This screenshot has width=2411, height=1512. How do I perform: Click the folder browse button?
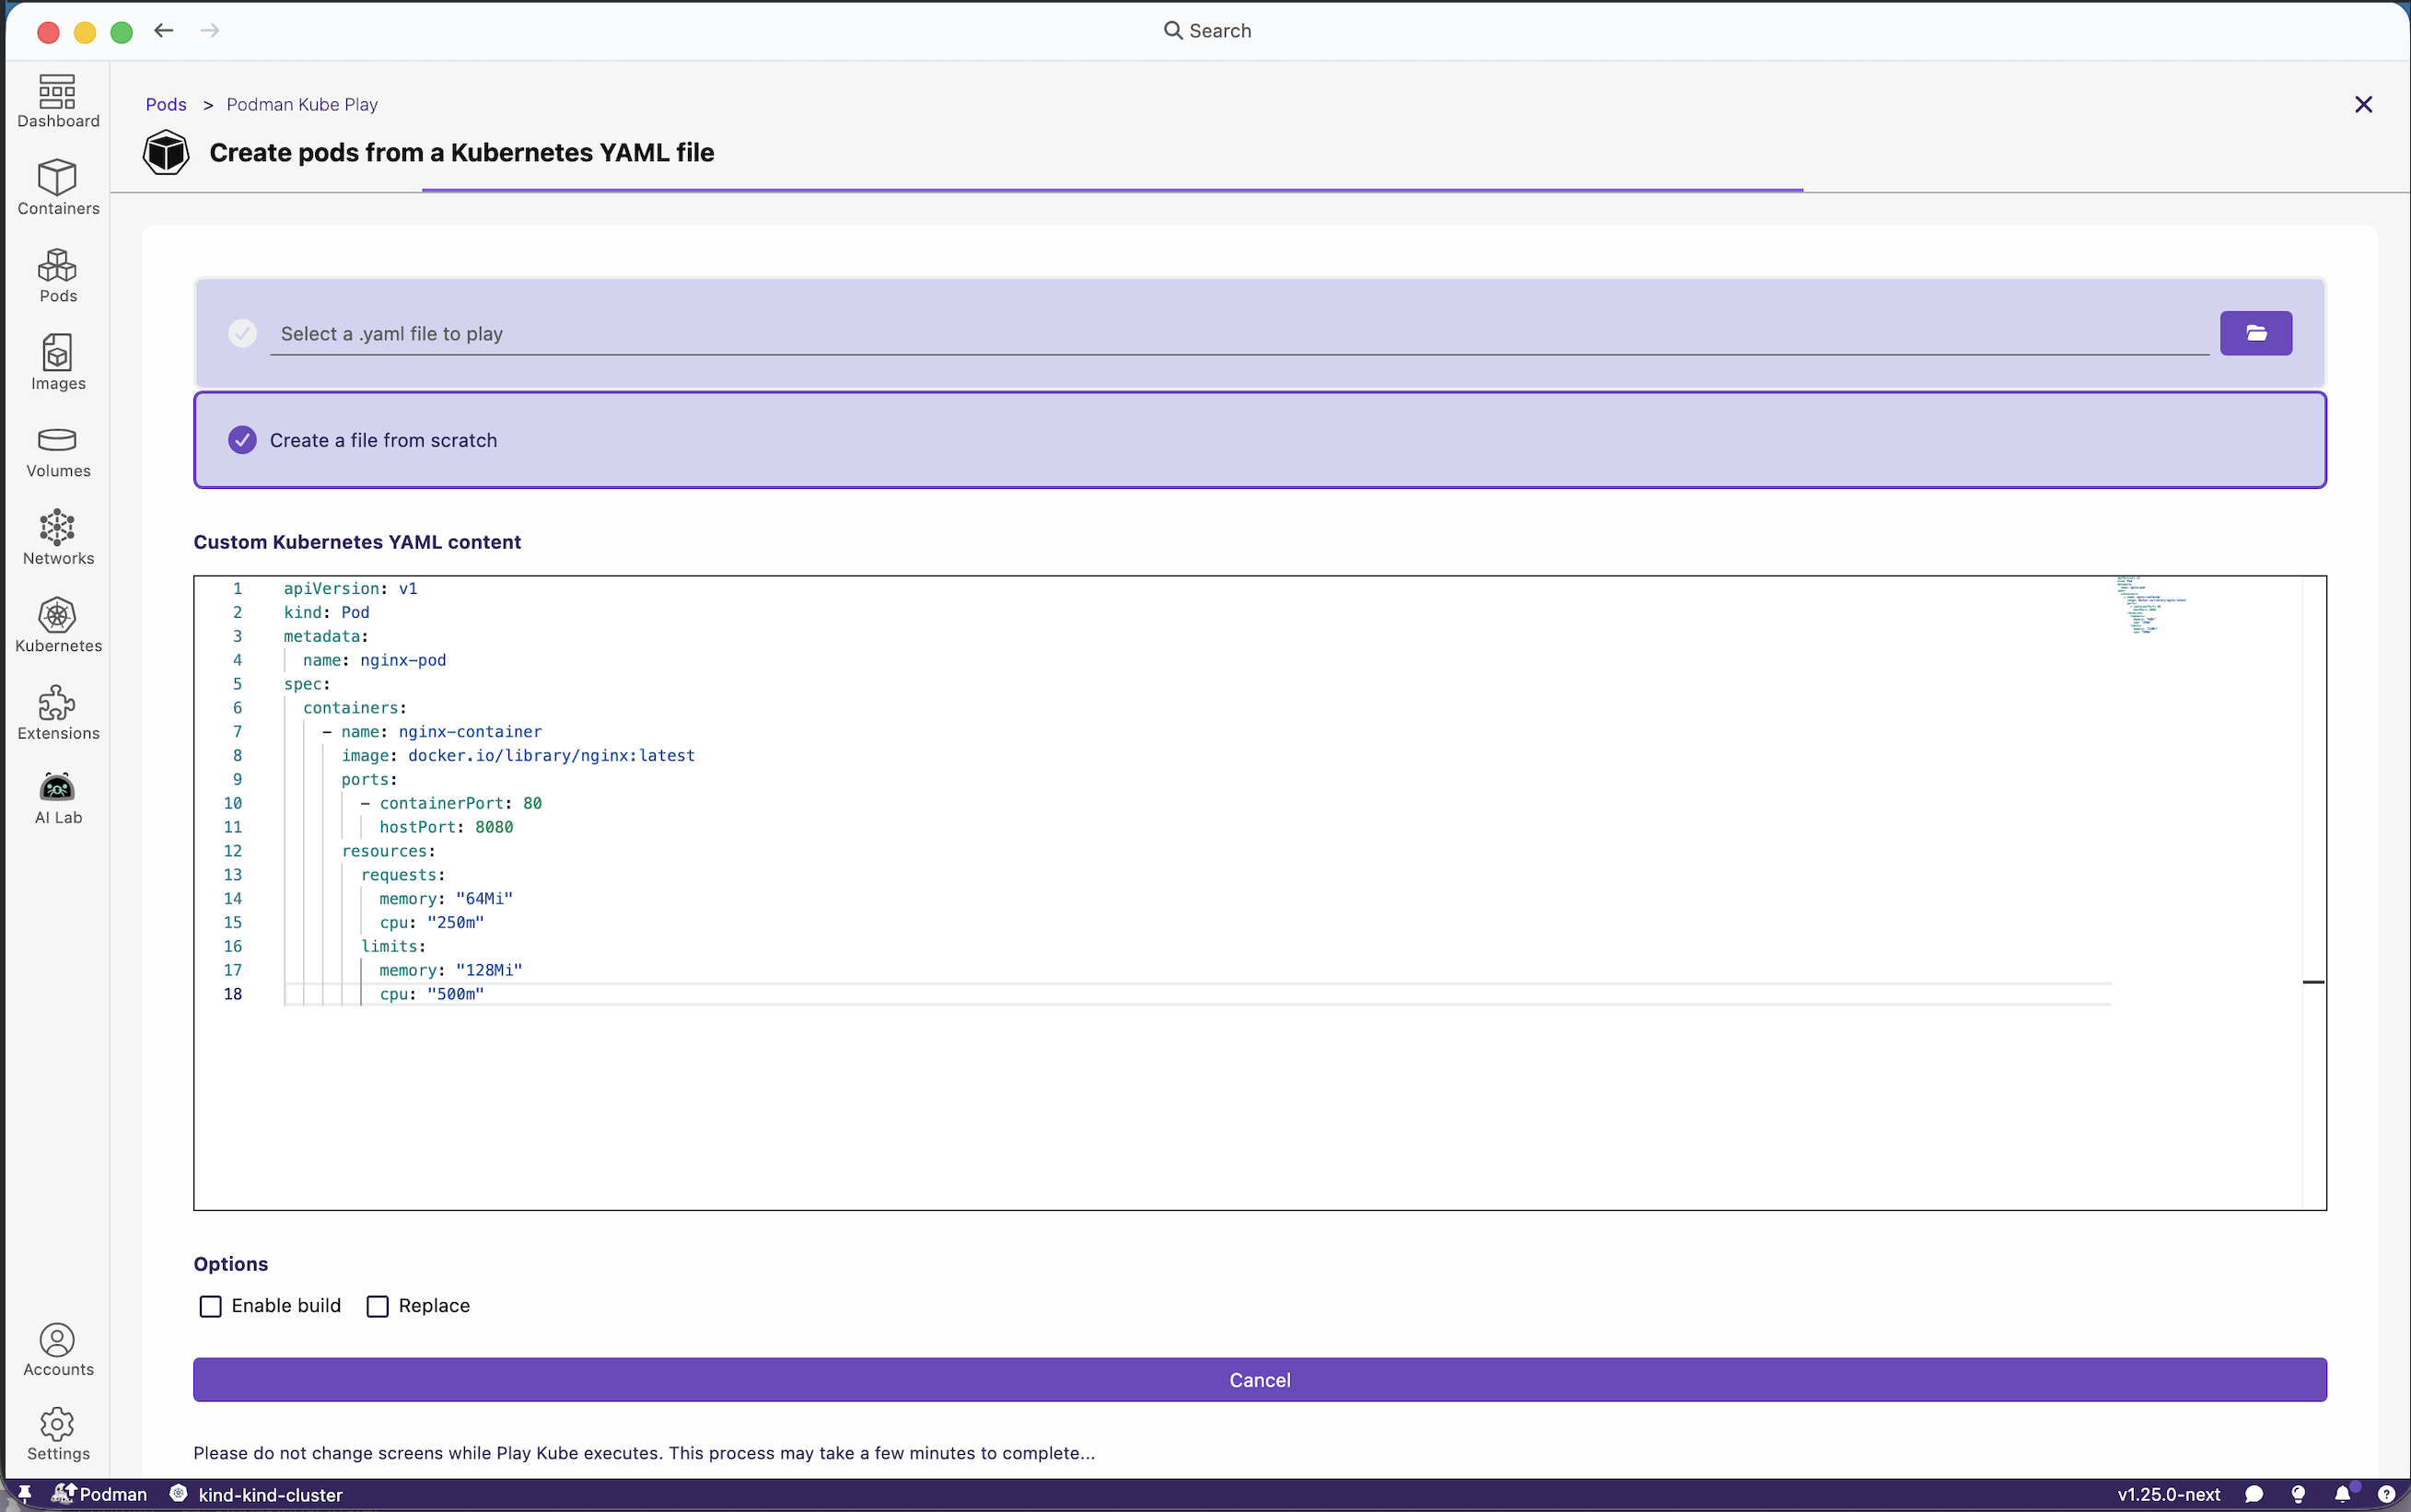(2255, 333)
